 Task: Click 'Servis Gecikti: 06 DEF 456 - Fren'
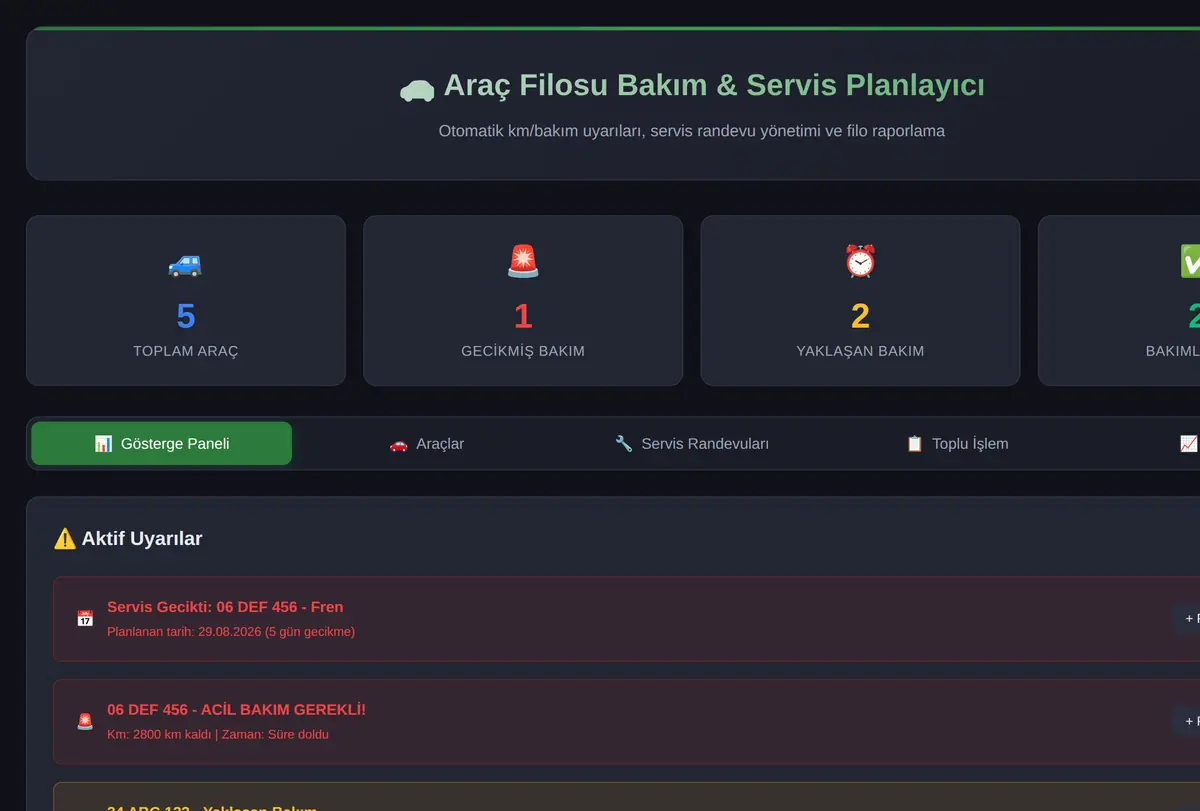pyautogui.click(x=225, y=607)
